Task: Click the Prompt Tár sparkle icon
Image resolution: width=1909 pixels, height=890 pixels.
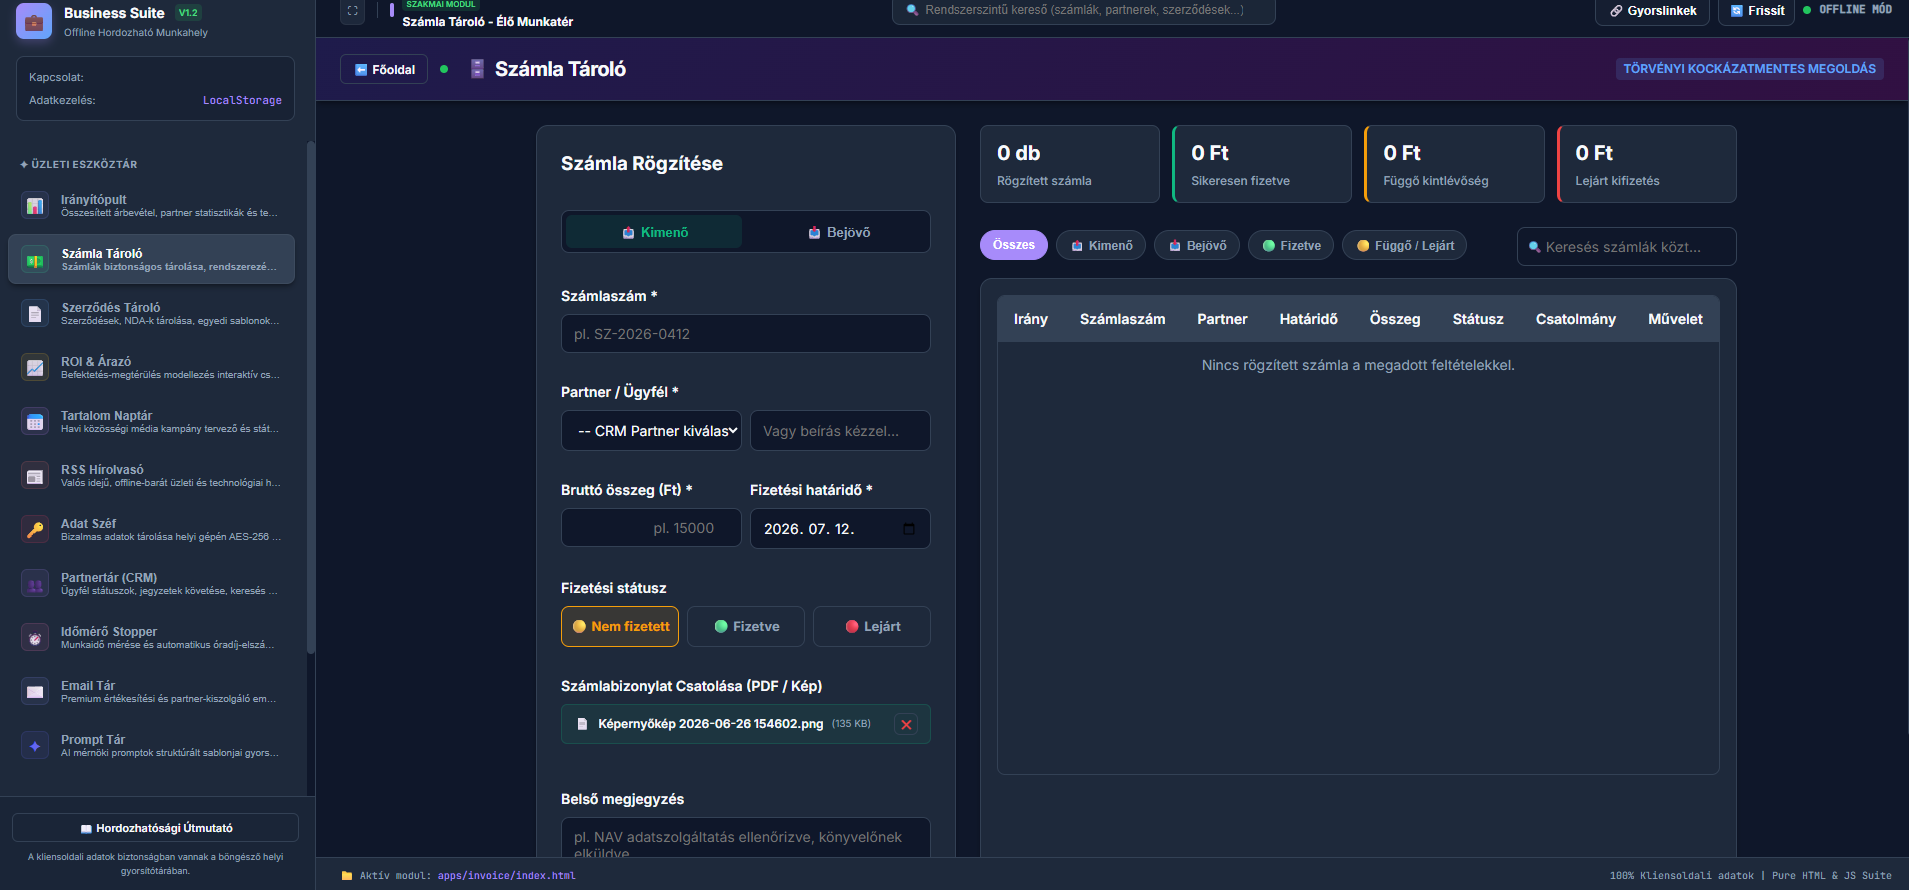Action: (x=35, y=746)
